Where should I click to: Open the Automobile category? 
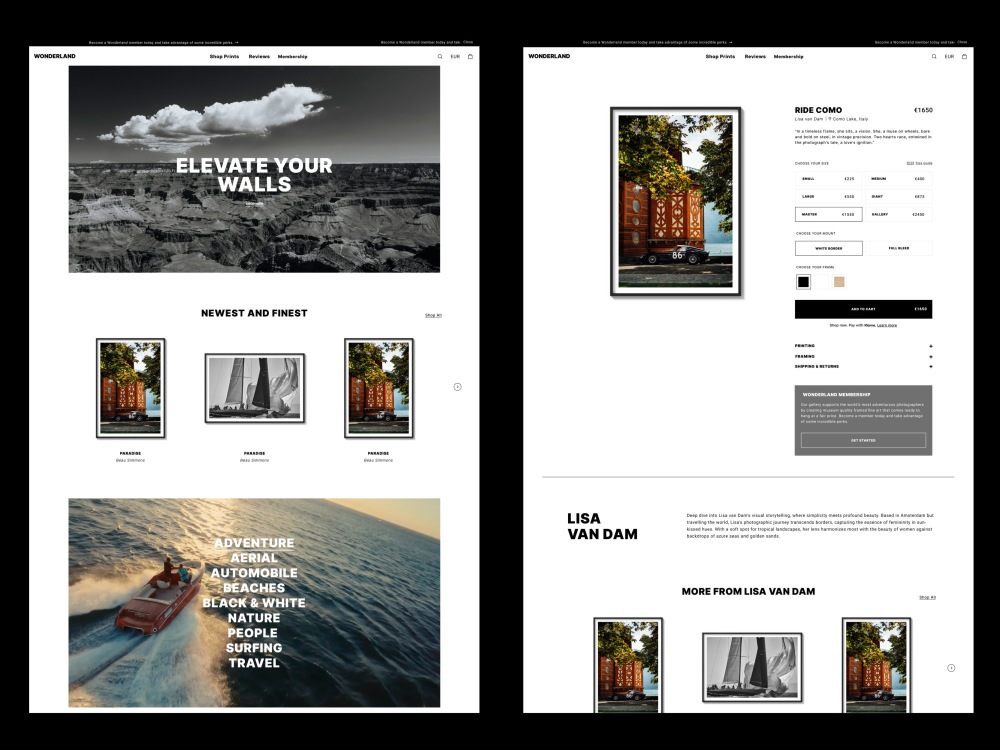[254, 573]
